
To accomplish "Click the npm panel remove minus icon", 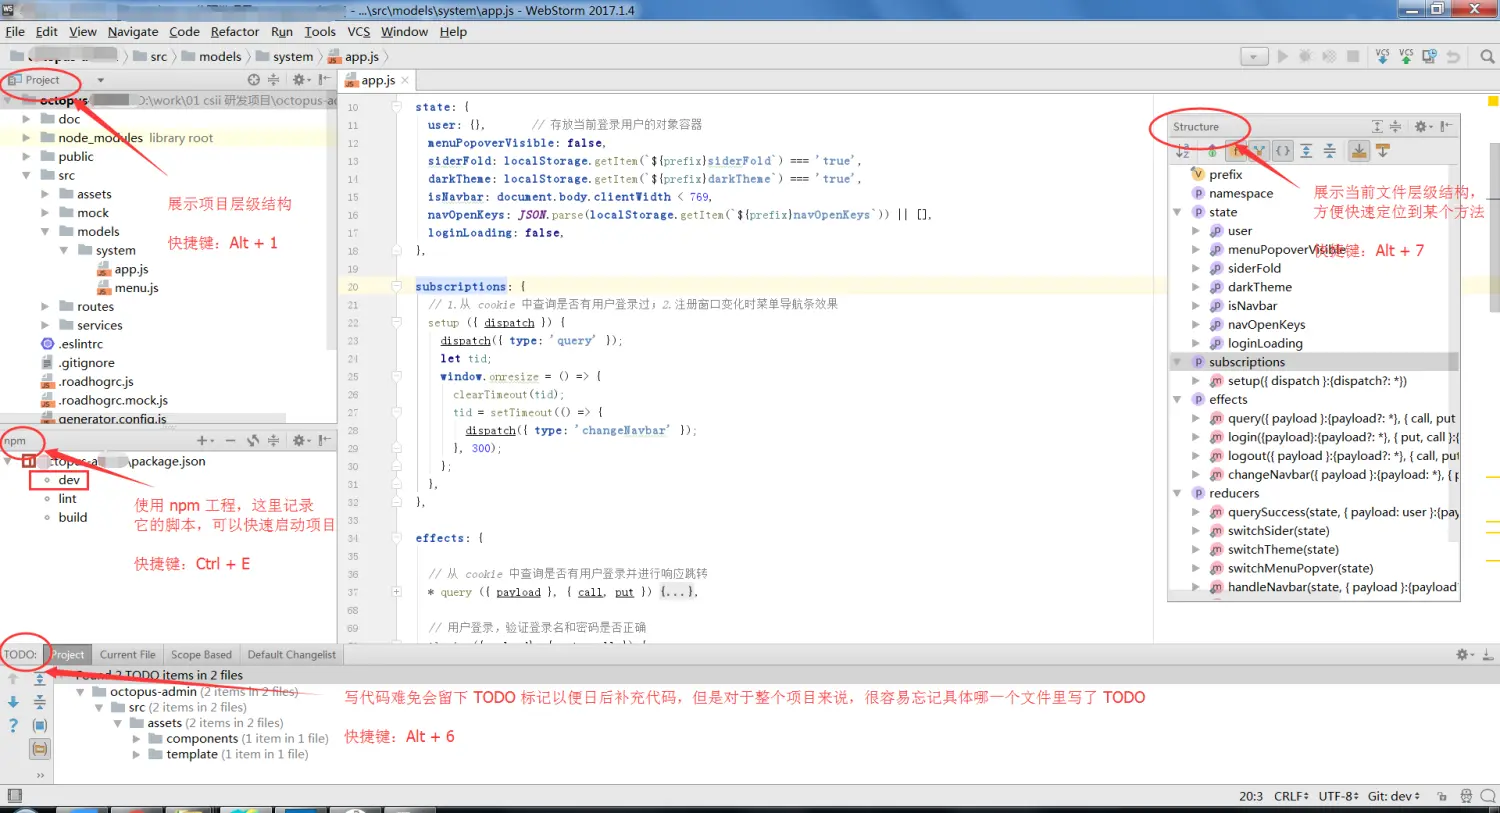I will [230, 440].
